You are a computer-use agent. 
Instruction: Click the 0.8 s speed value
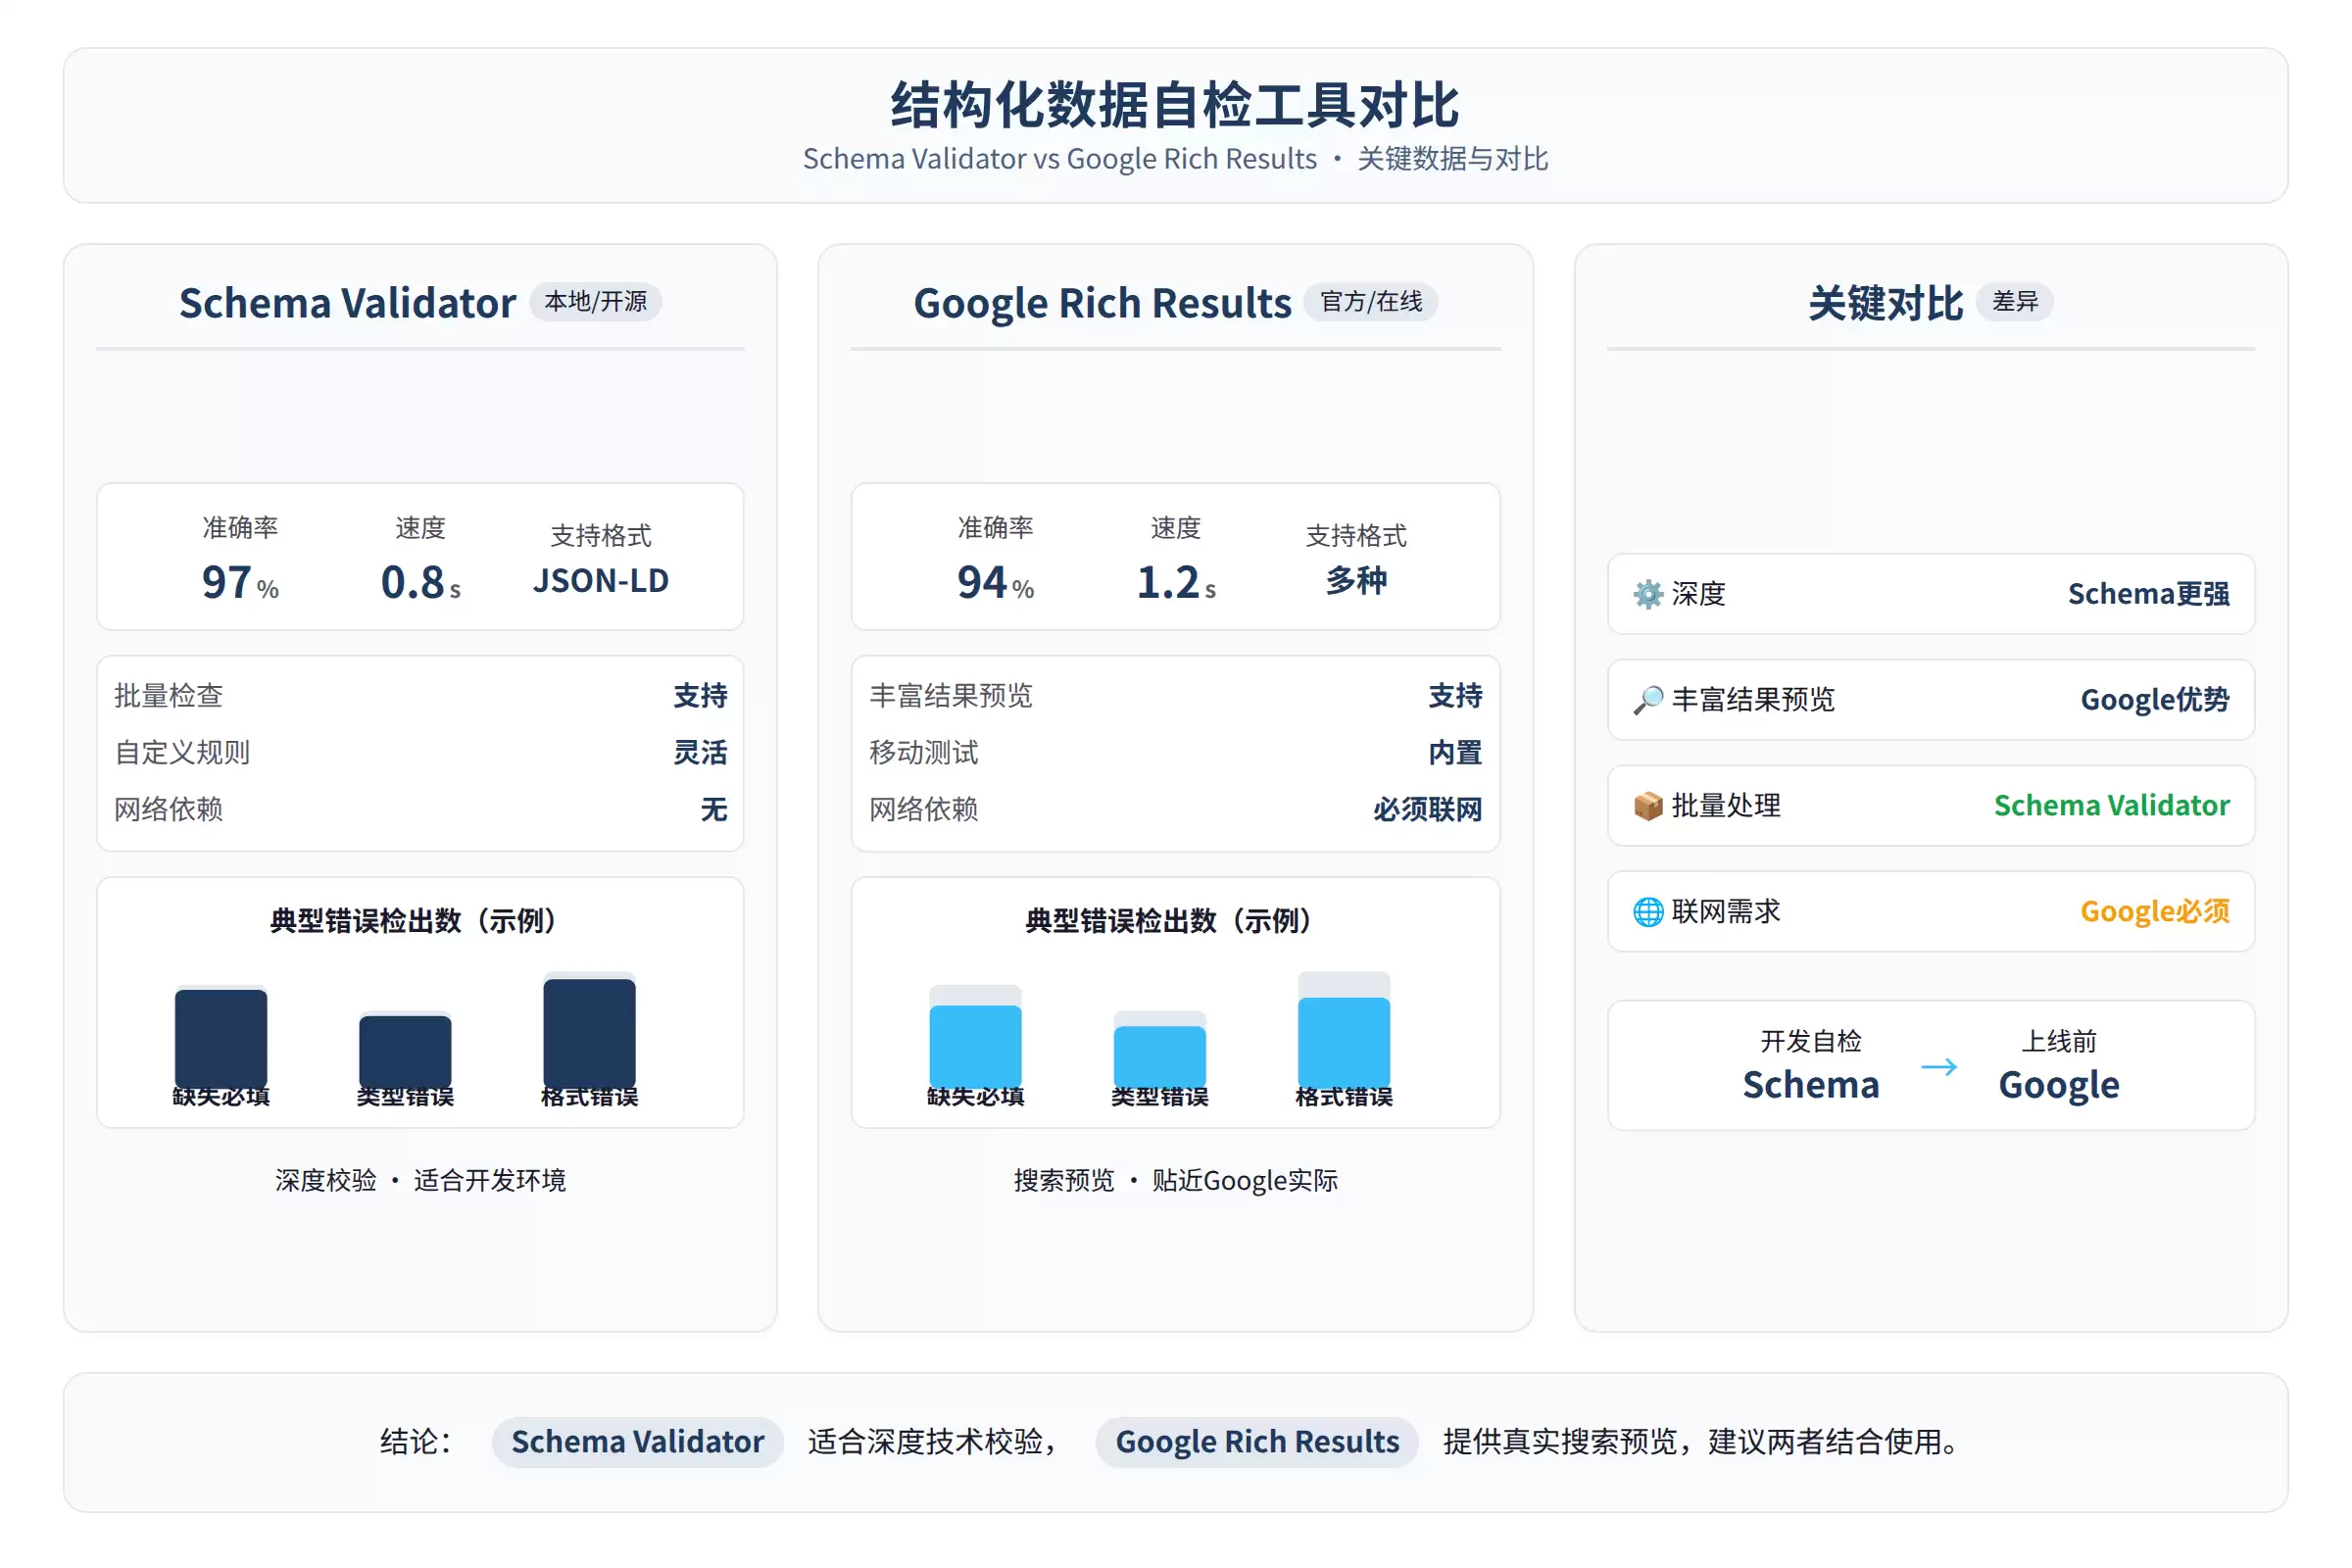click(x=420, y=582)
